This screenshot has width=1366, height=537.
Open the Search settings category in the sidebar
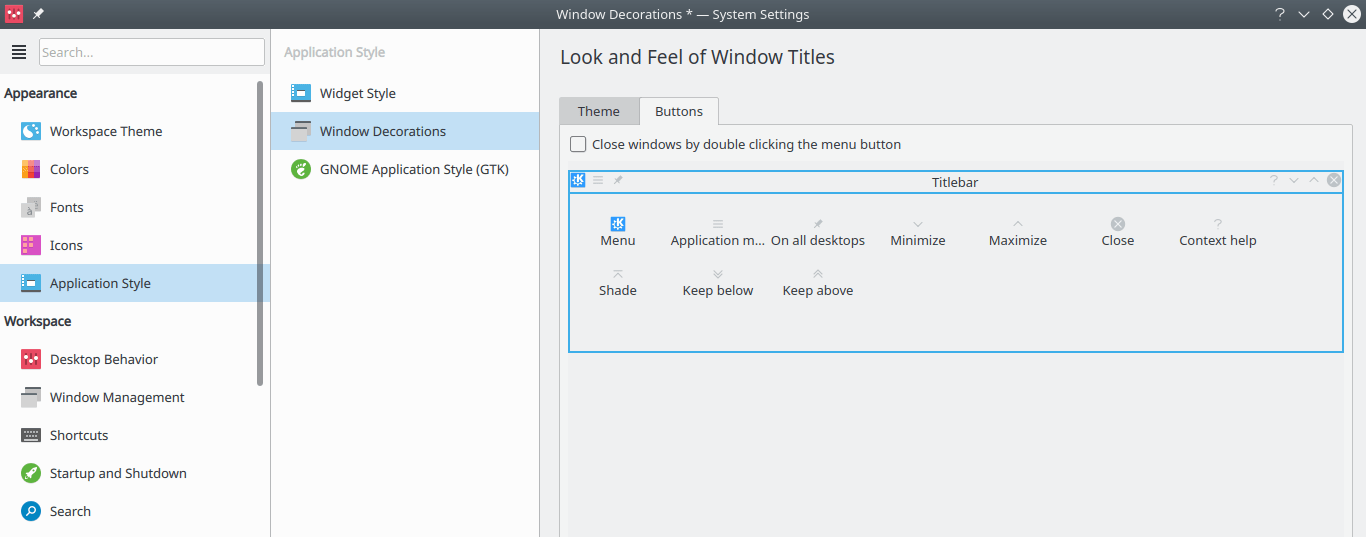pyautogui.click(x=134, y=511)
